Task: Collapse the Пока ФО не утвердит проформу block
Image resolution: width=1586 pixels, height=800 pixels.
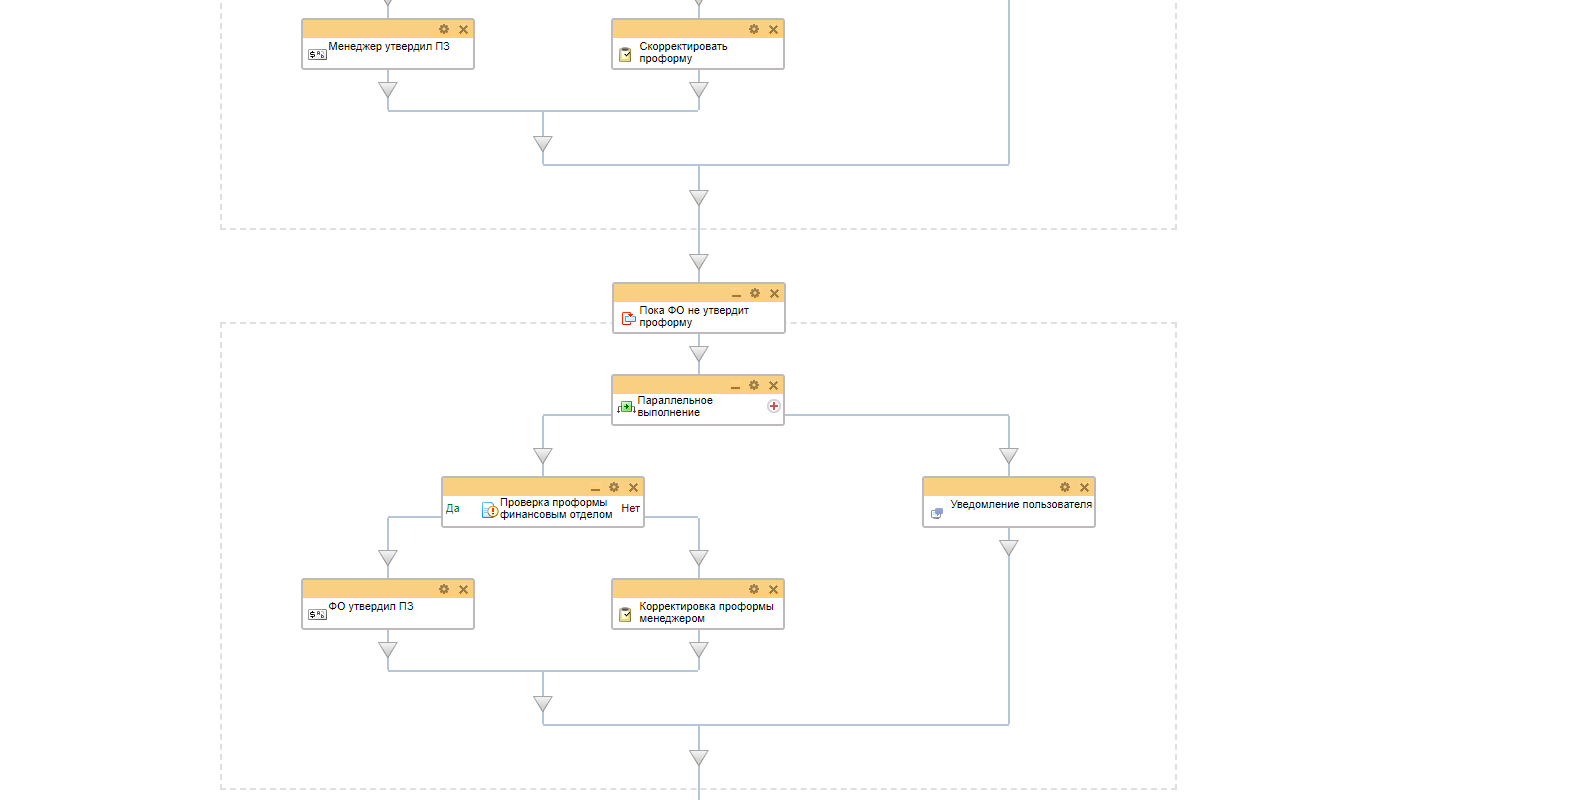Action: click(x=736, y=294)
